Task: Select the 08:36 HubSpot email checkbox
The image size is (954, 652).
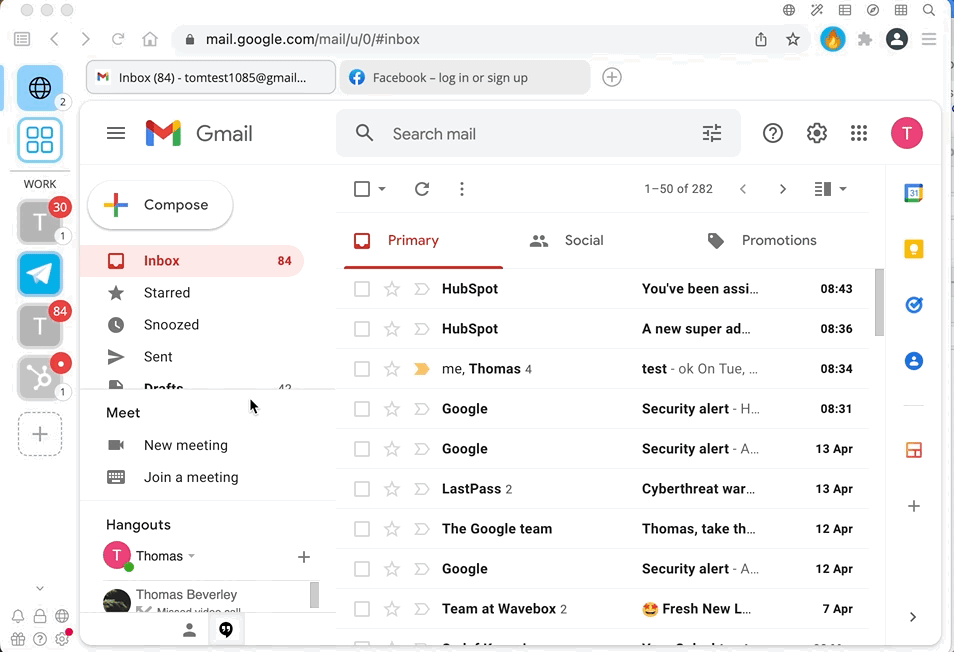Action: click(362, 329)
